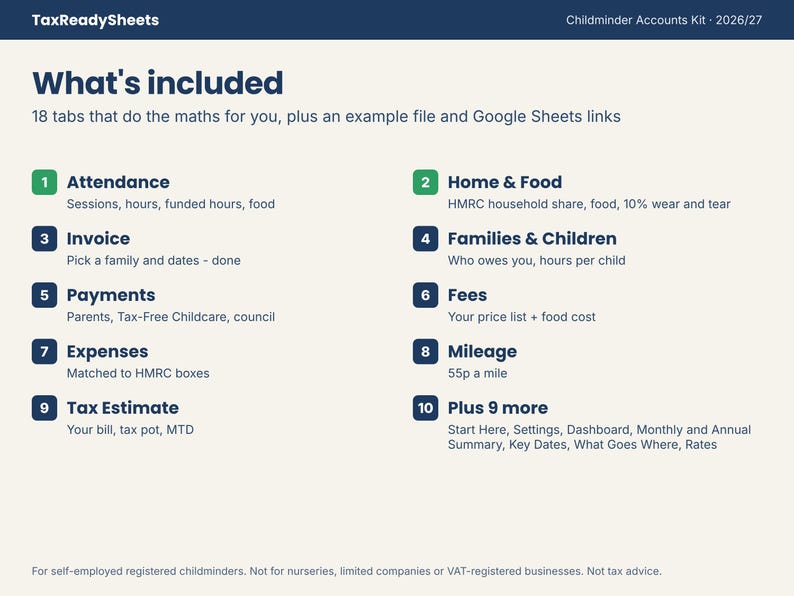Click 'Matched to HMRC boxes' text

point(138,373)
